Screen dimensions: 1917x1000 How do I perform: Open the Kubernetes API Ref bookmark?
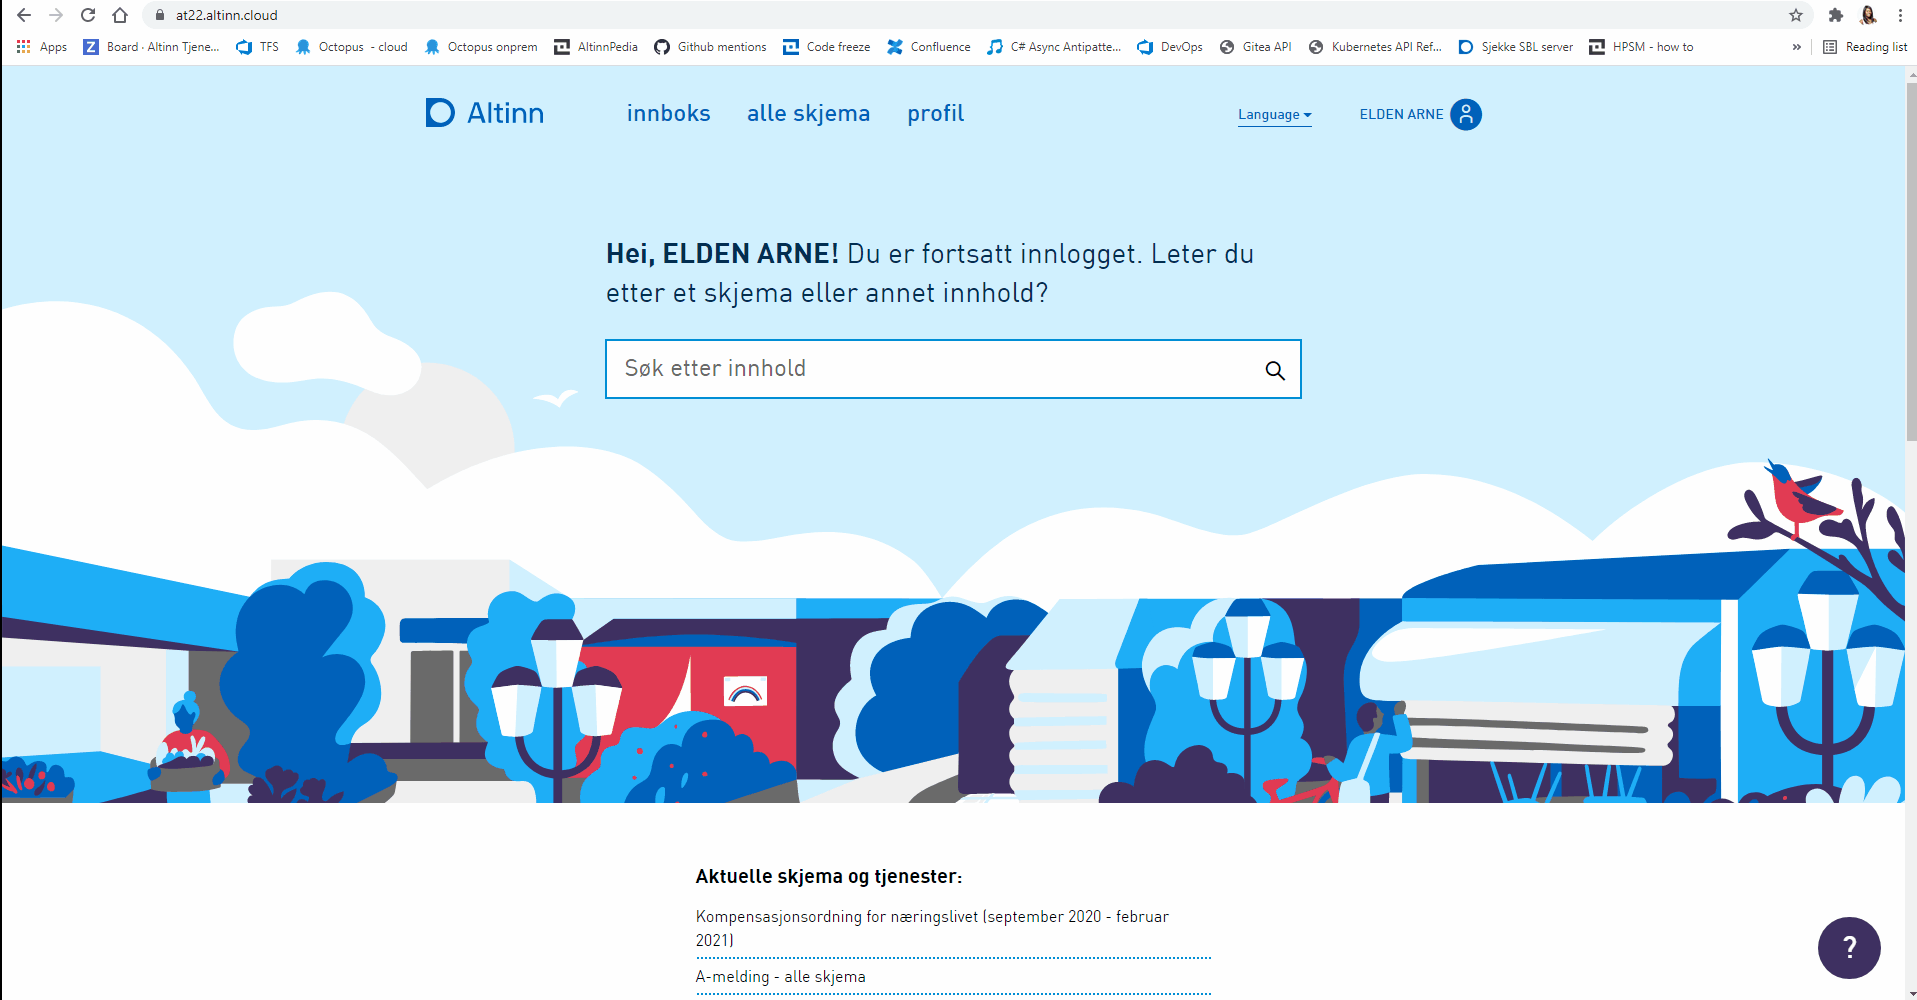1375,47
